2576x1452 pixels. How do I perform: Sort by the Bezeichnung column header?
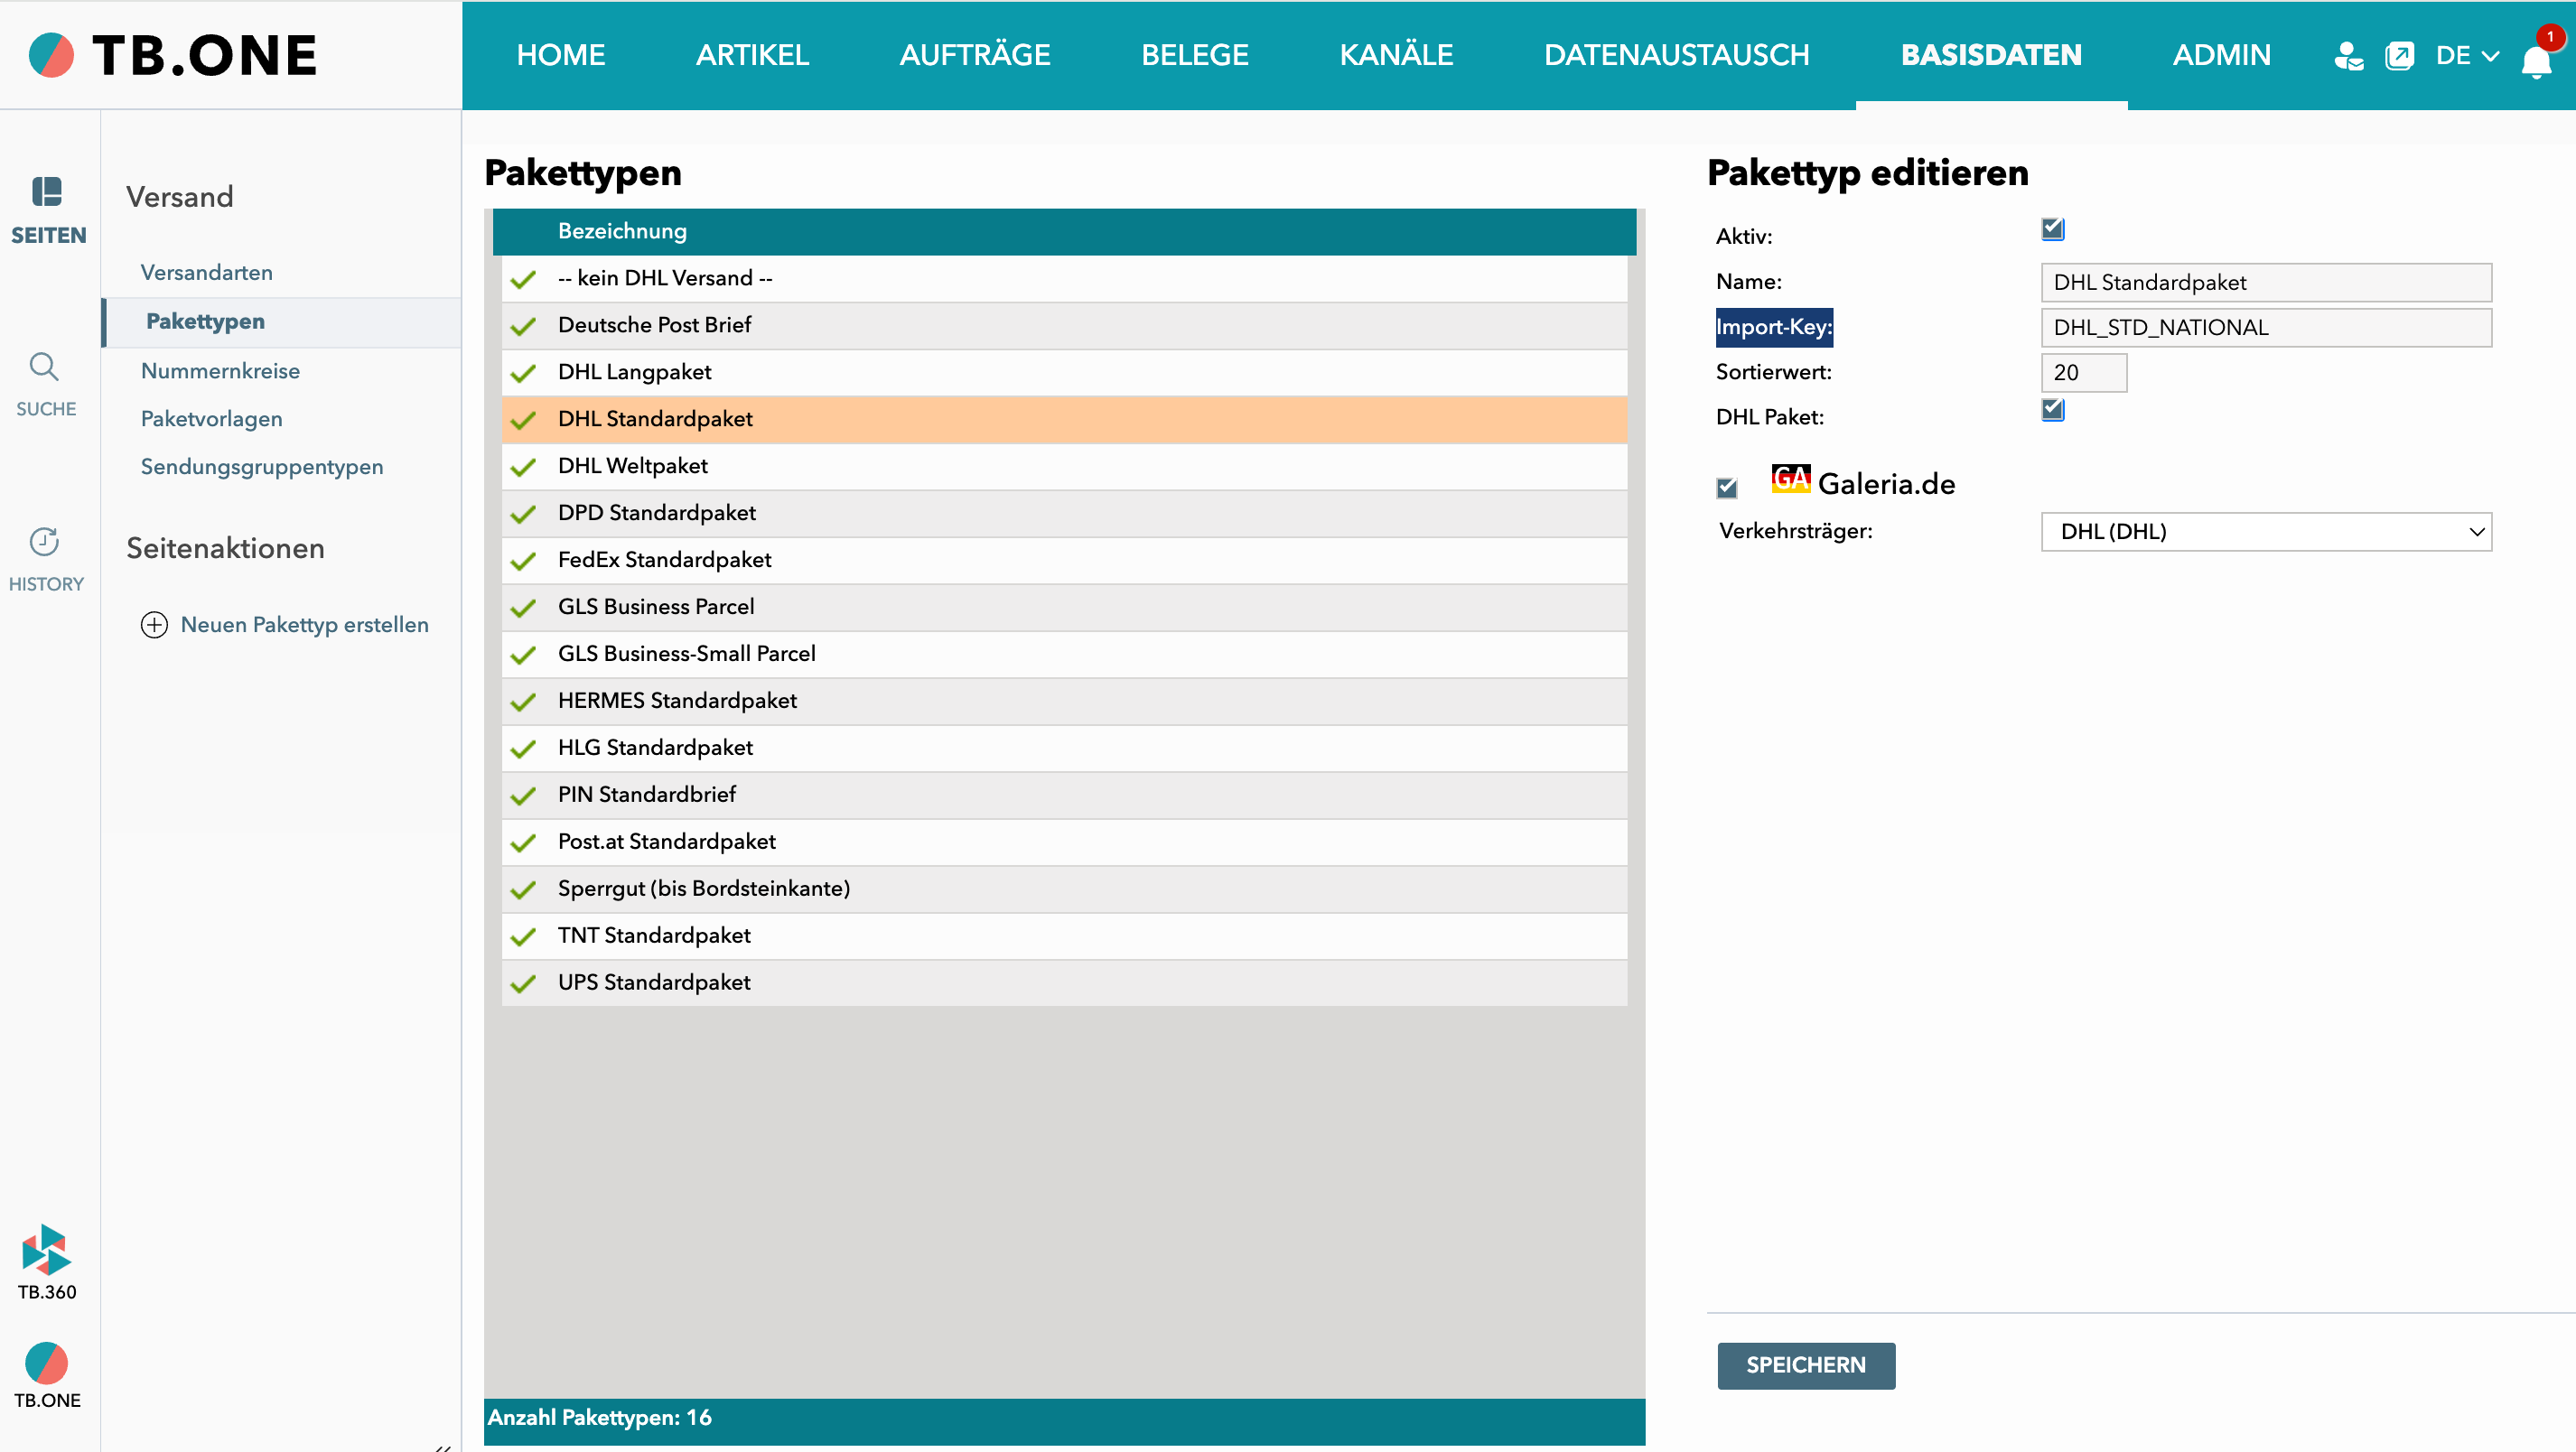[x=622, y=231]
